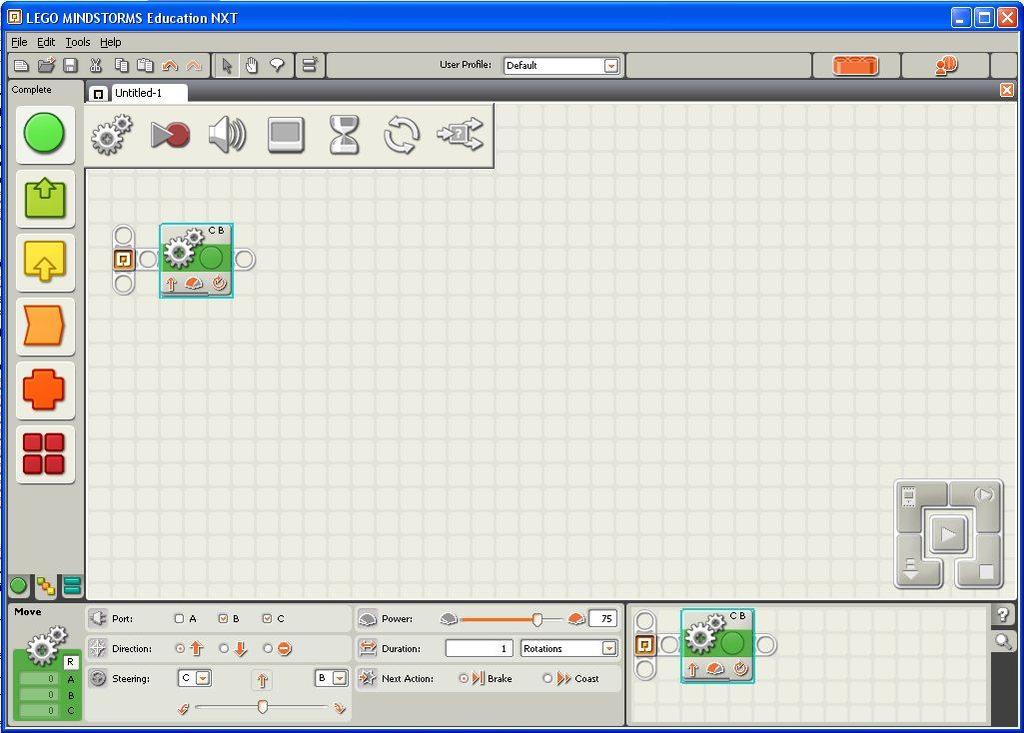Click Download and Run Selected button
The width and height of the screenshot is (1024, 733).
(x=983, y=495)
